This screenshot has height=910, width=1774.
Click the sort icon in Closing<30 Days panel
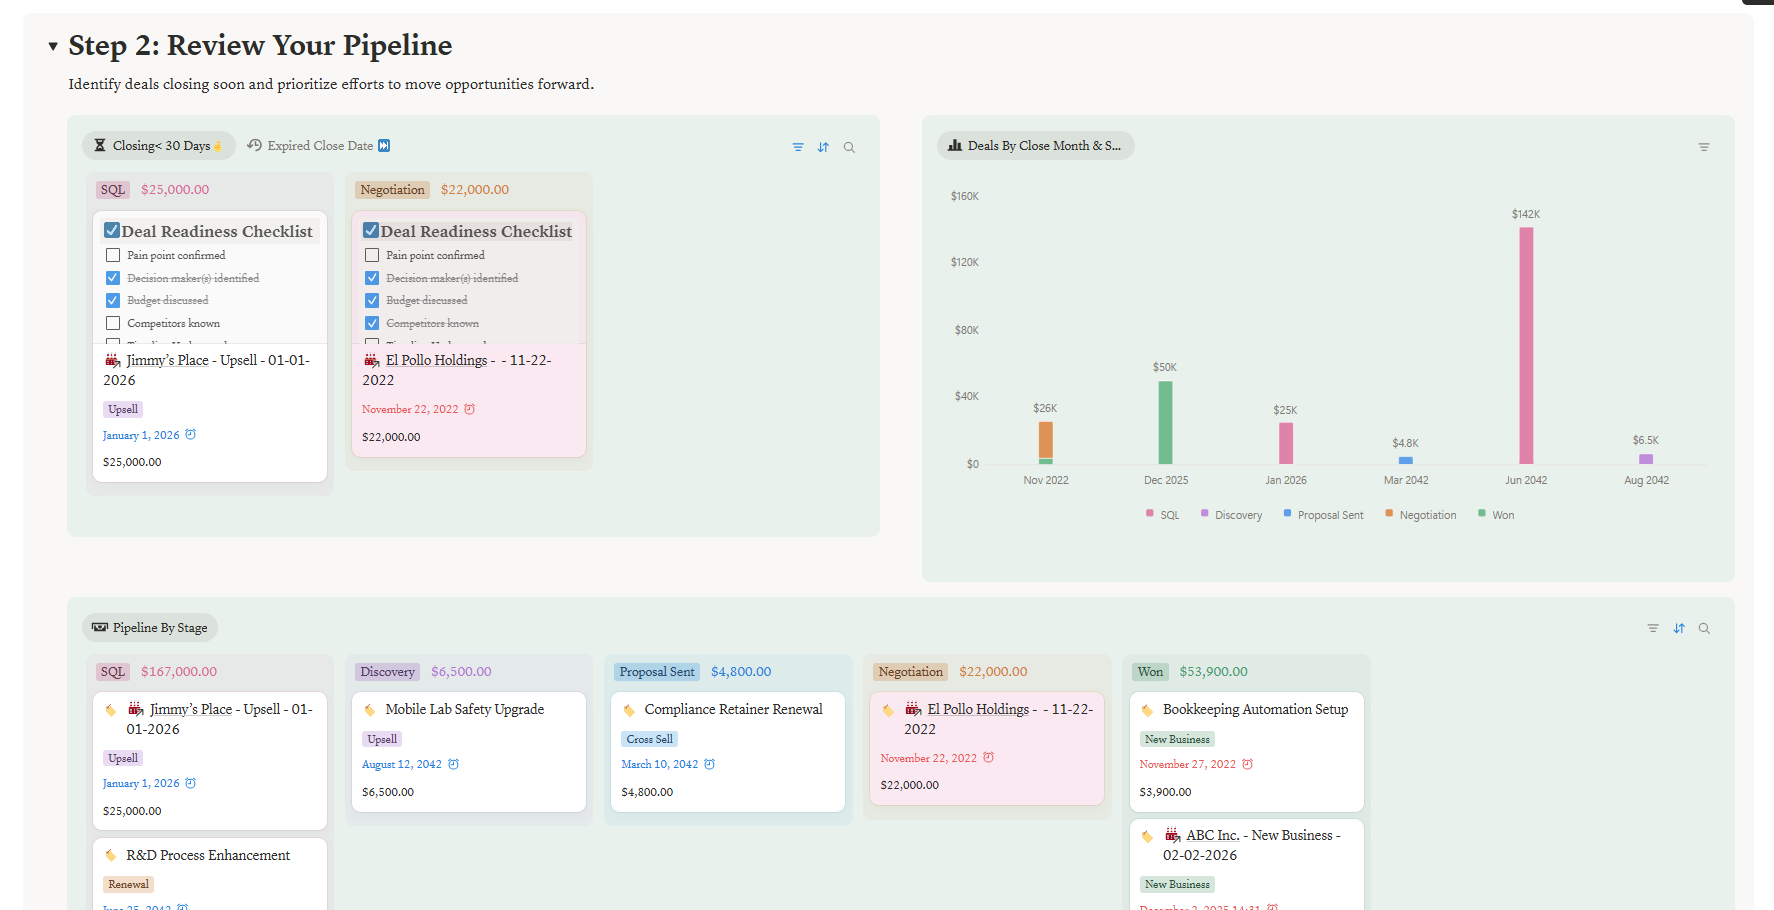(x=823, y=147)
